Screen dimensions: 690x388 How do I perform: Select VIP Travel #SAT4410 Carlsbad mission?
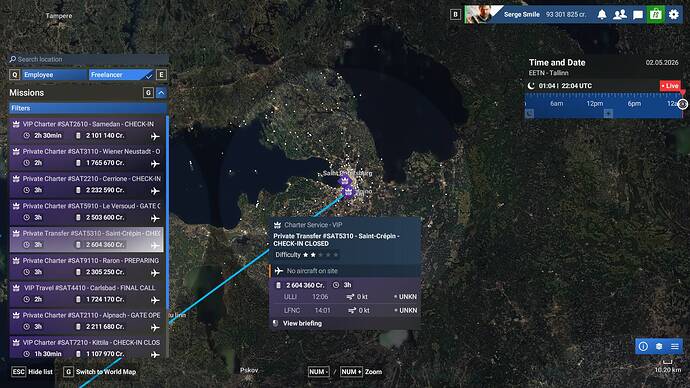pos(86,293)
